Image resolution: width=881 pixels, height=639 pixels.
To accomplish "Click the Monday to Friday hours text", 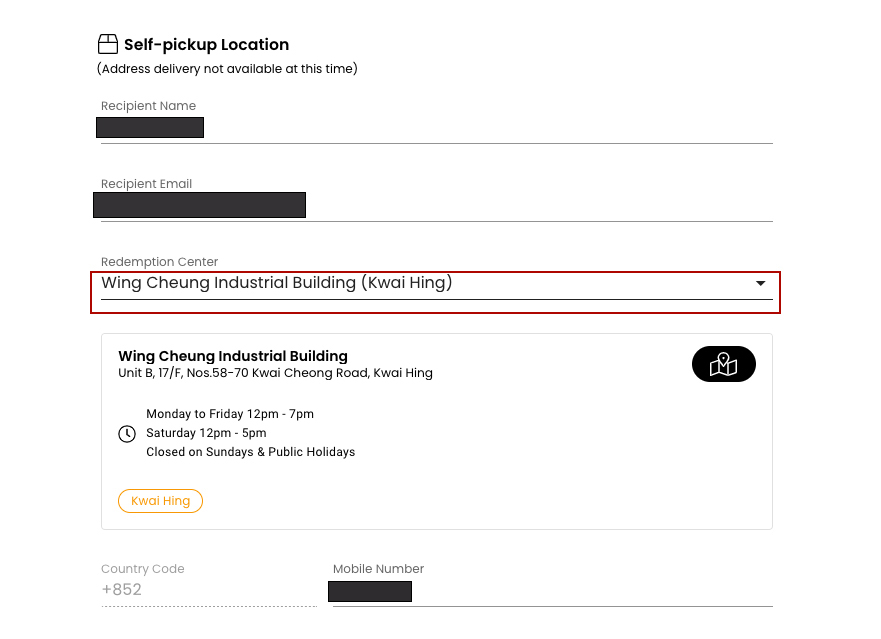I will tap(230, 414).
